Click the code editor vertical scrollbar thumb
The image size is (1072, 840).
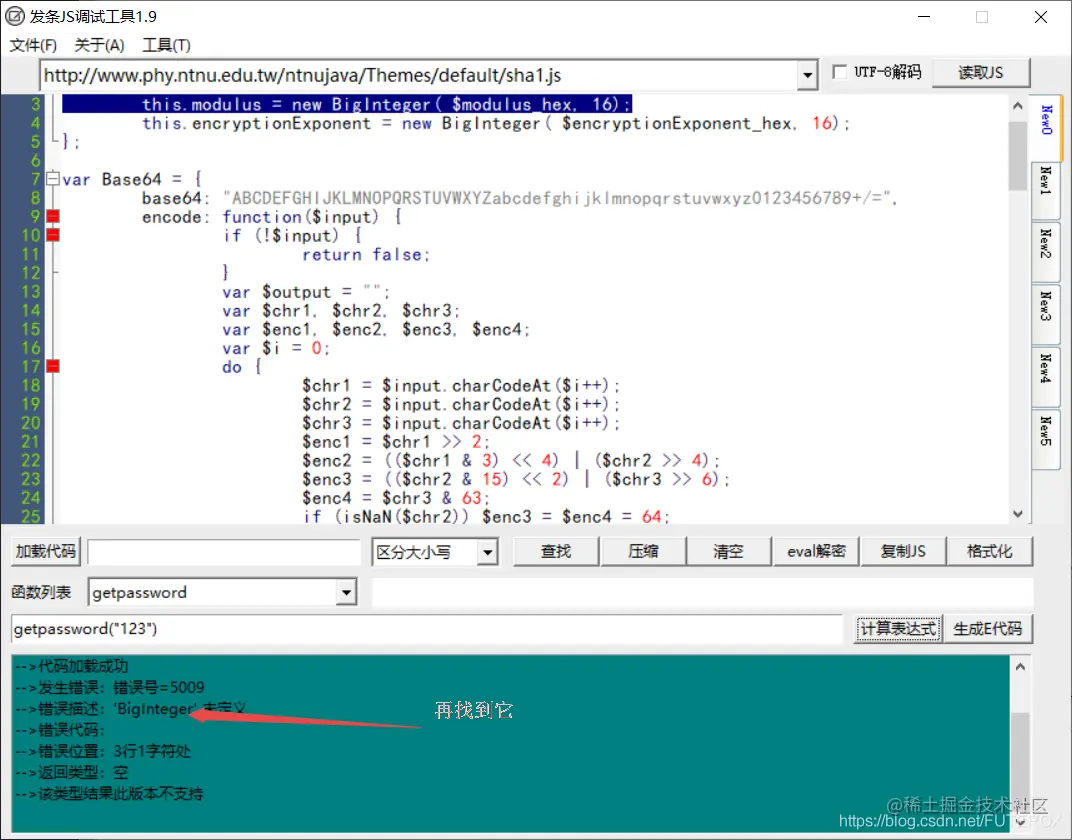tap(1017, 155)
